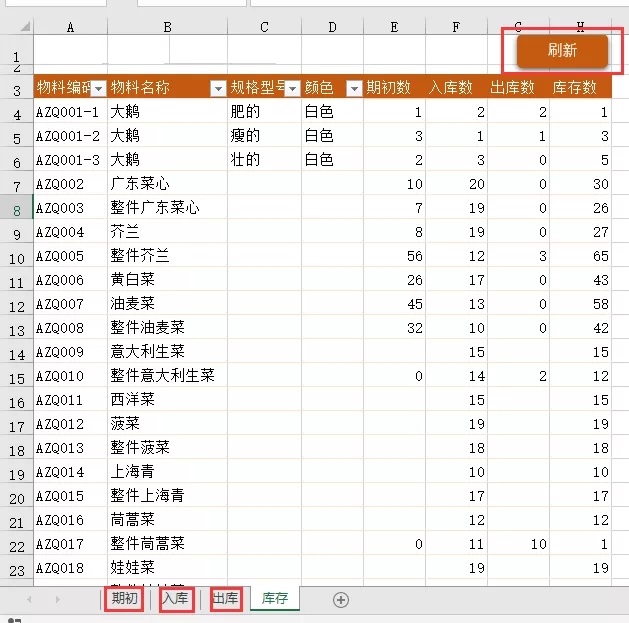This screenshot has width=629, height=623.
Task: Open the 物料名称 filter dropdown
Action: [218, 88]
